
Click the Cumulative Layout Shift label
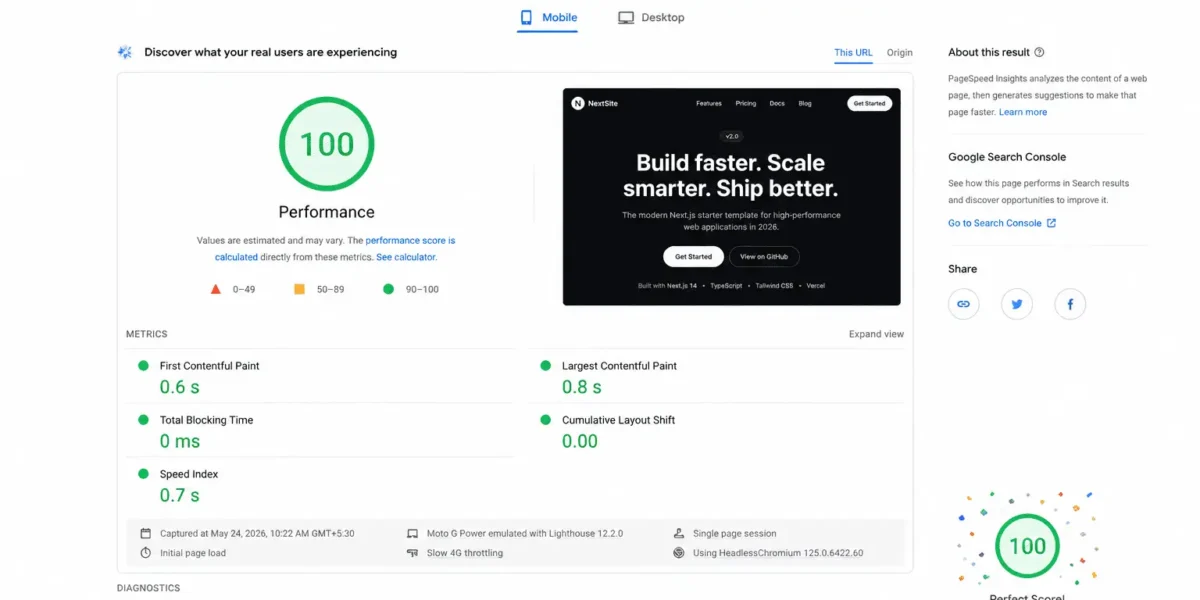(618, 420)
